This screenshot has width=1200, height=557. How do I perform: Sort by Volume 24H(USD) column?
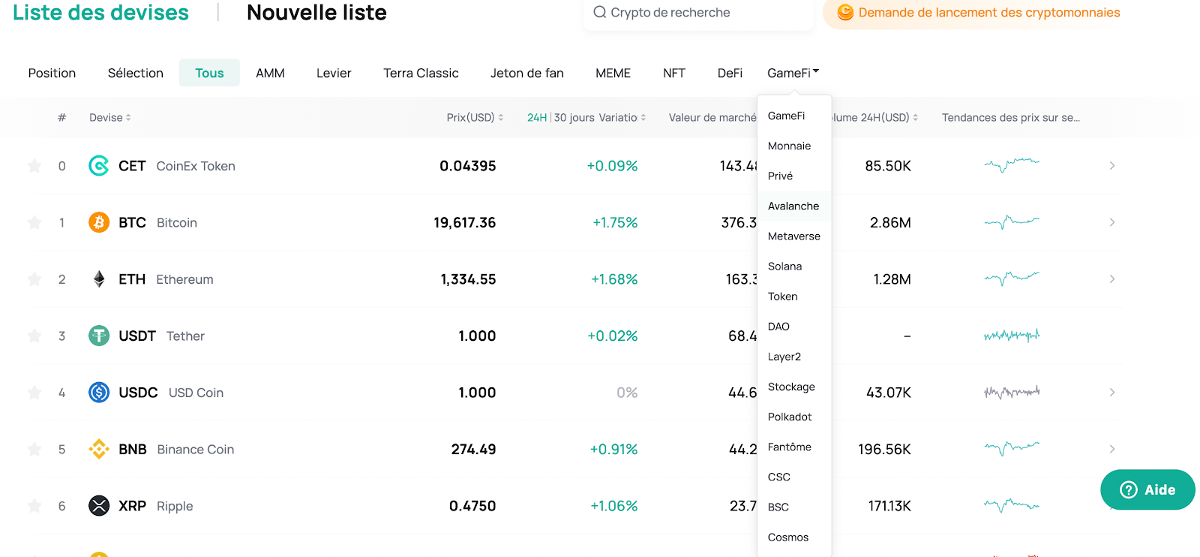click(x=874, y=118)
